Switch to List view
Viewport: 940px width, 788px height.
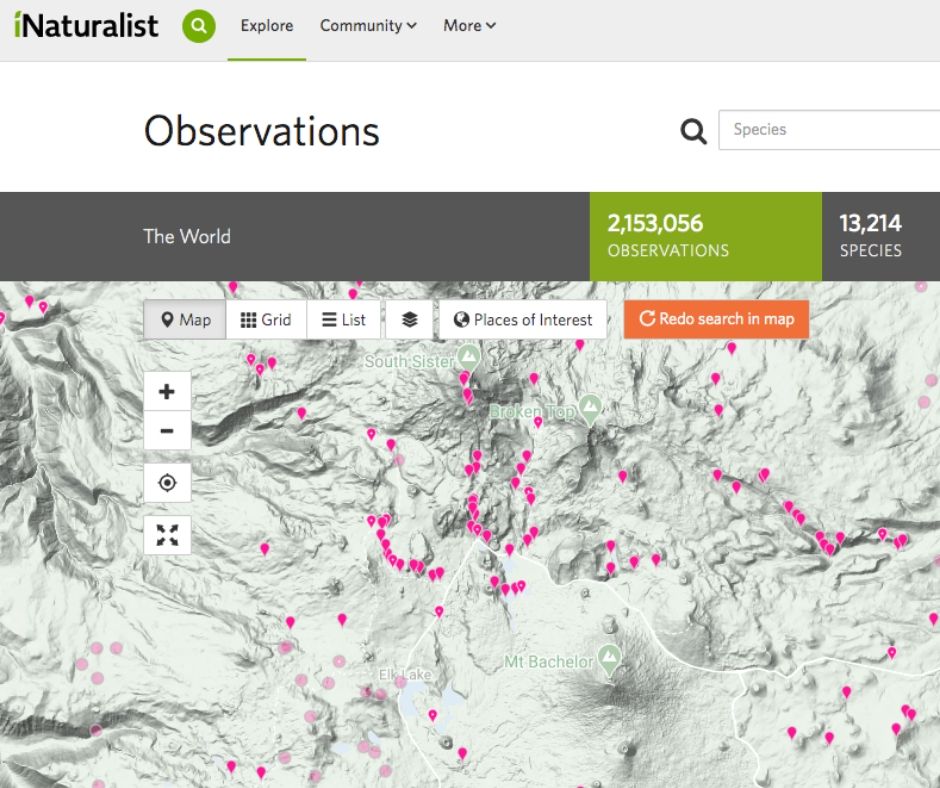[344, 320]
